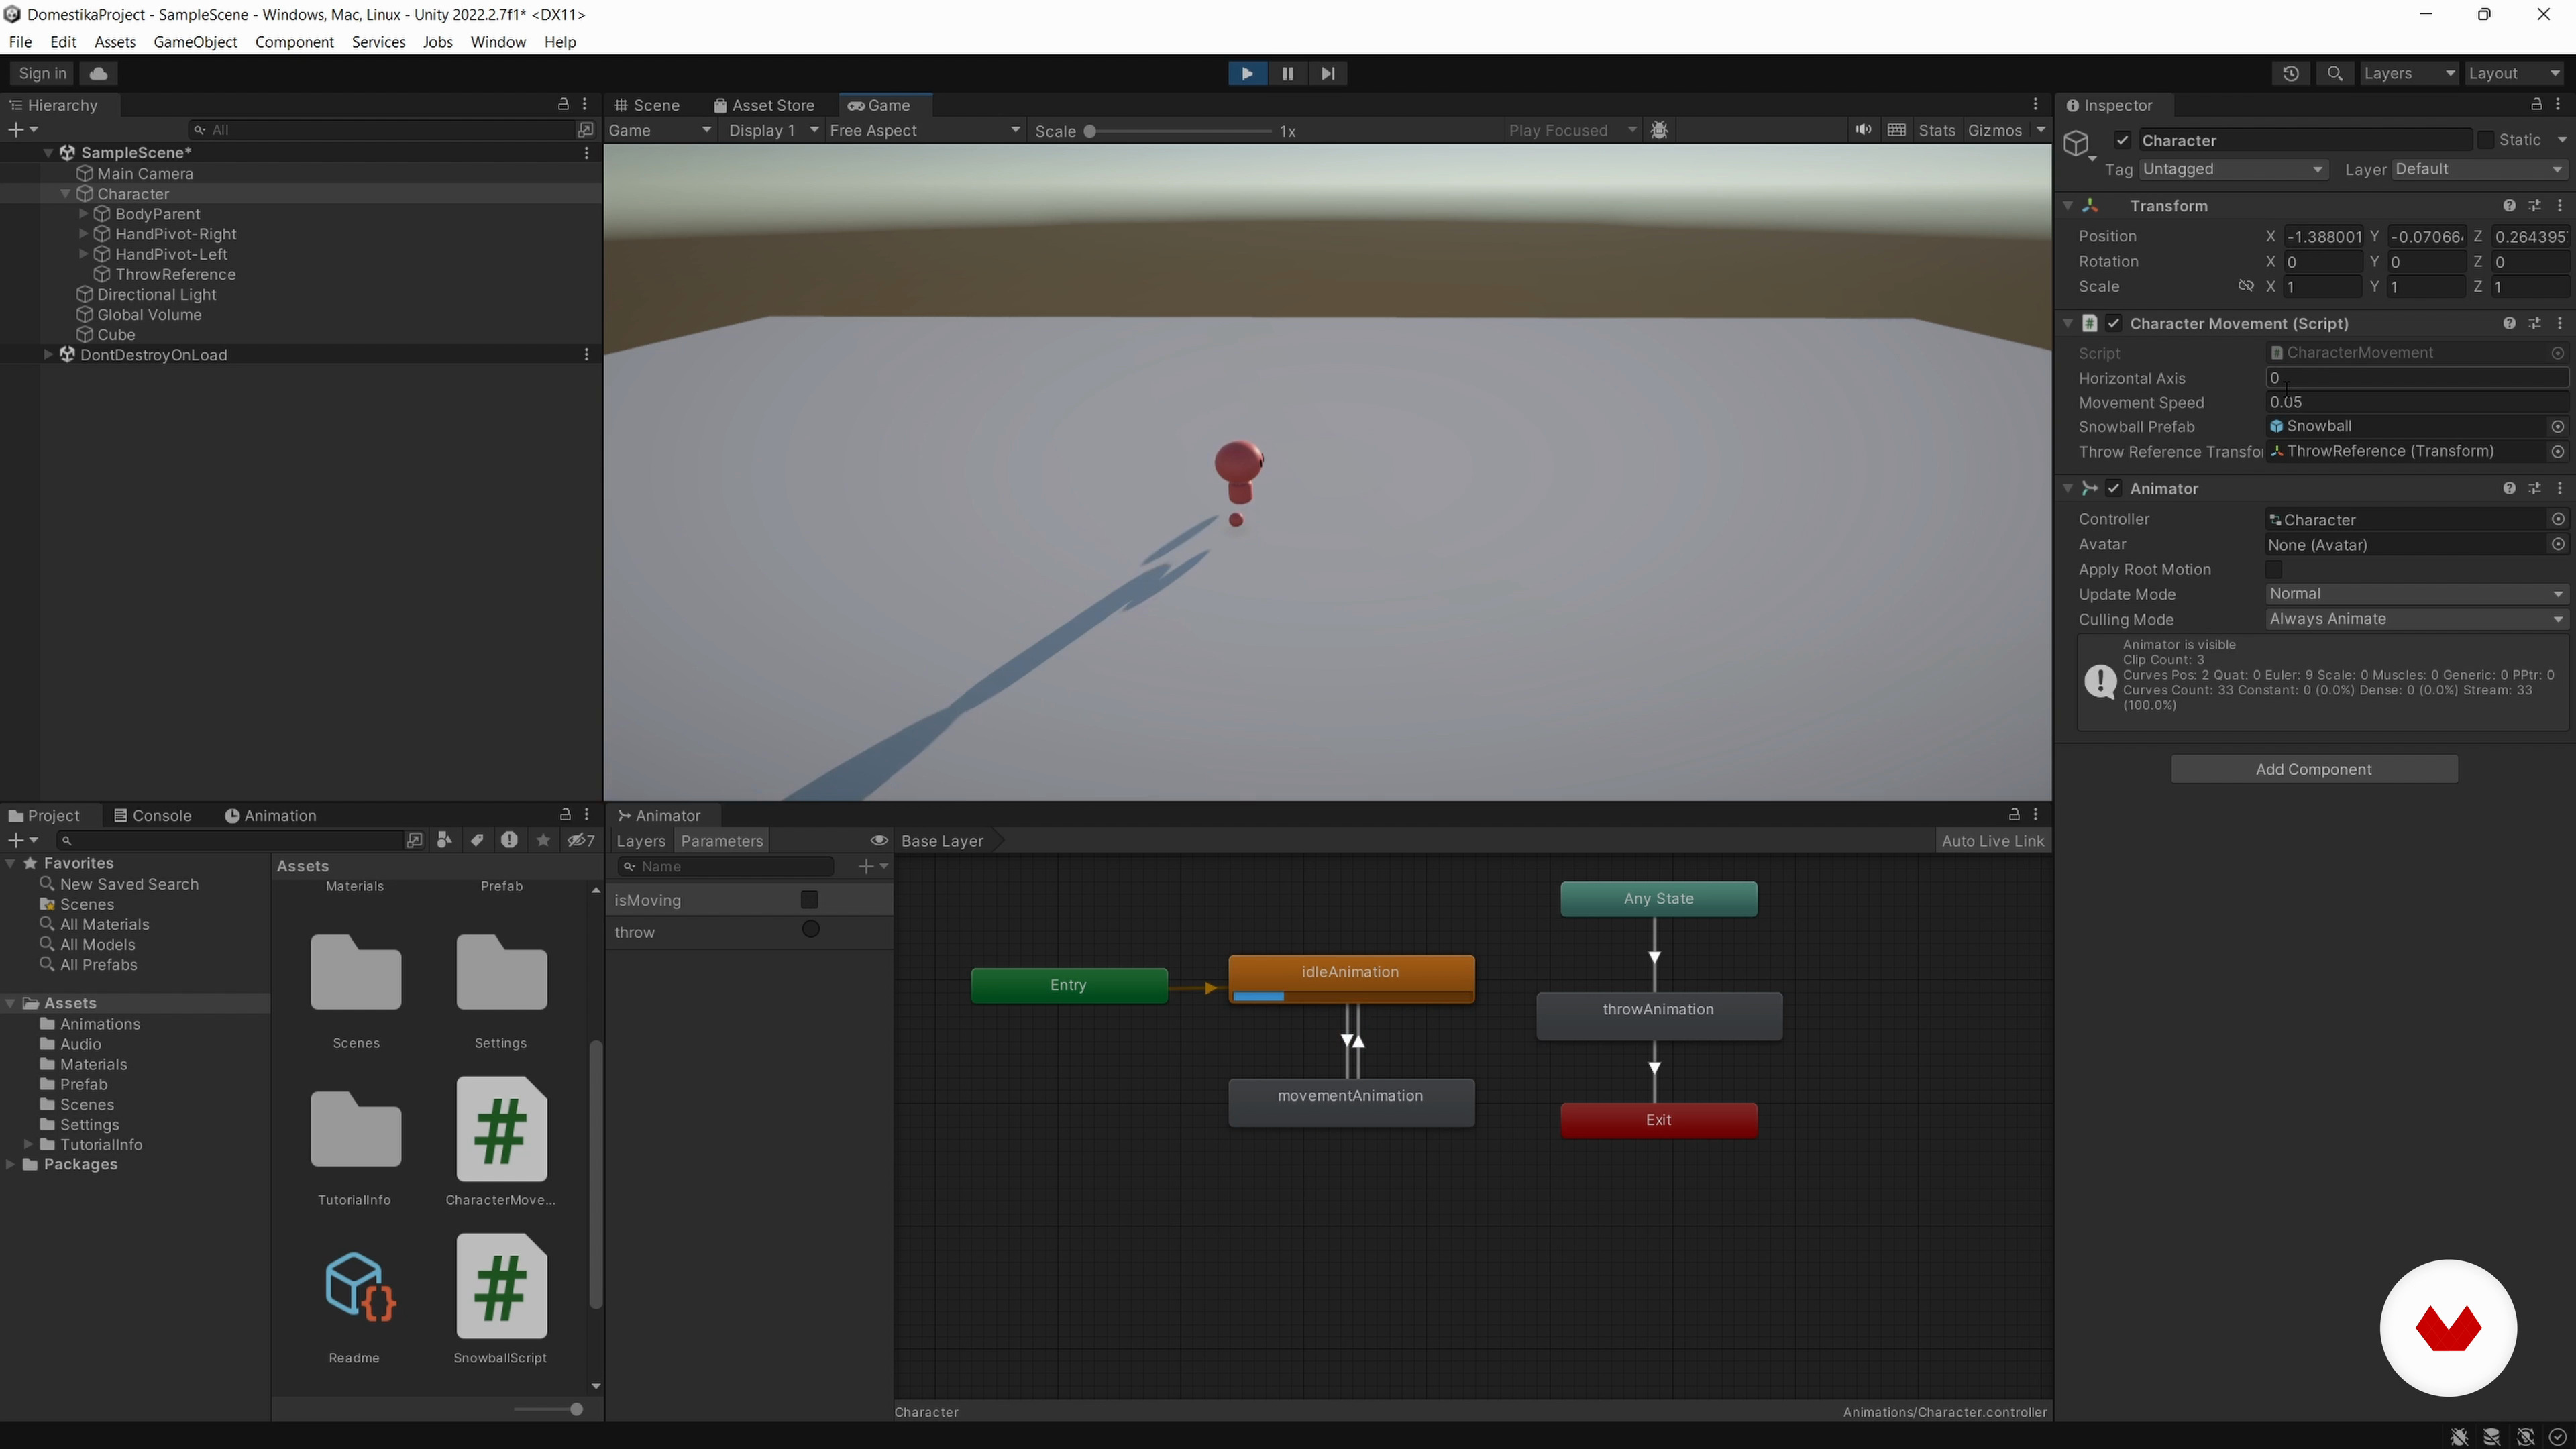Screen dimensions: 2576x1449
Task: Select the throwAnimation state node
Action: [x=1658, y=1015]
